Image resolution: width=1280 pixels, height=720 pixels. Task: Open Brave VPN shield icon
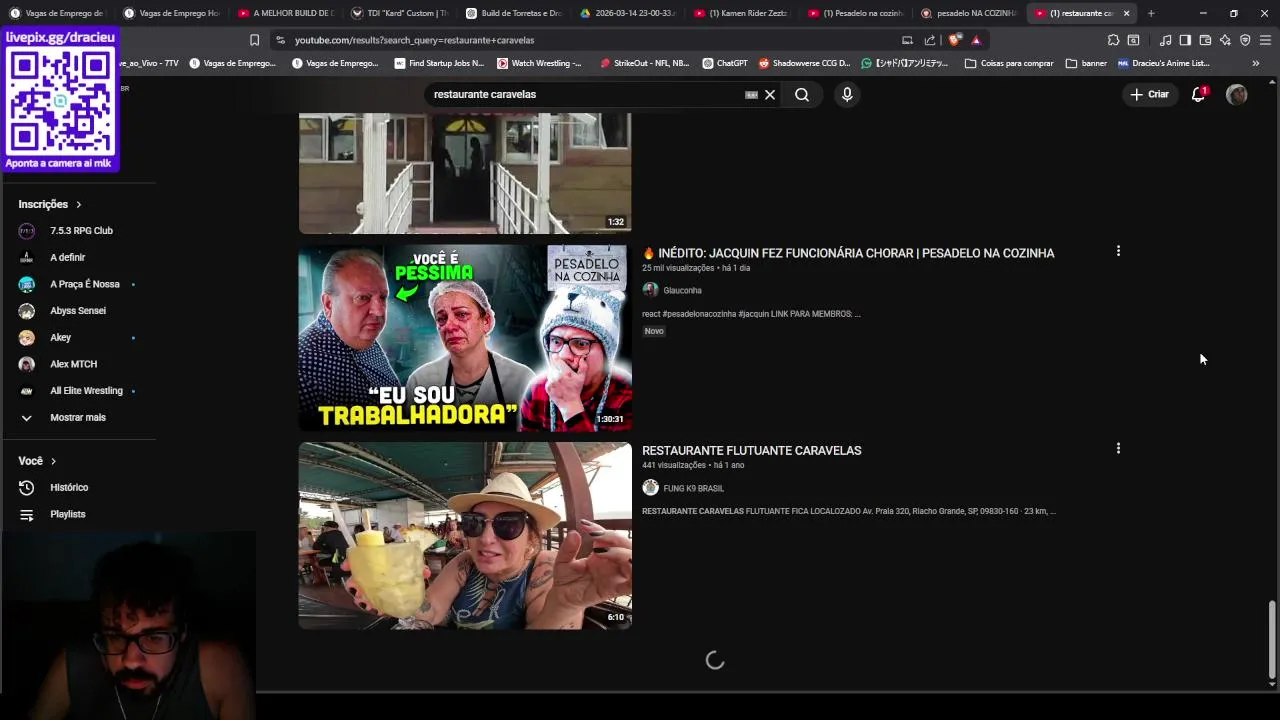click(1245, 40)
